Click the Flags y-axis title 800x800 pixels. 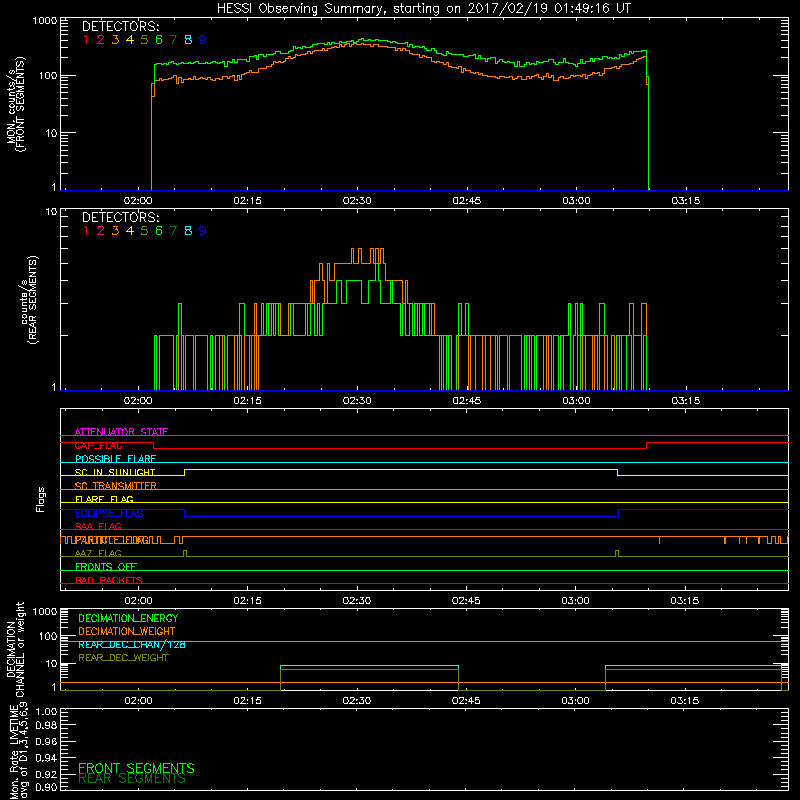click(x=41, y=499)
